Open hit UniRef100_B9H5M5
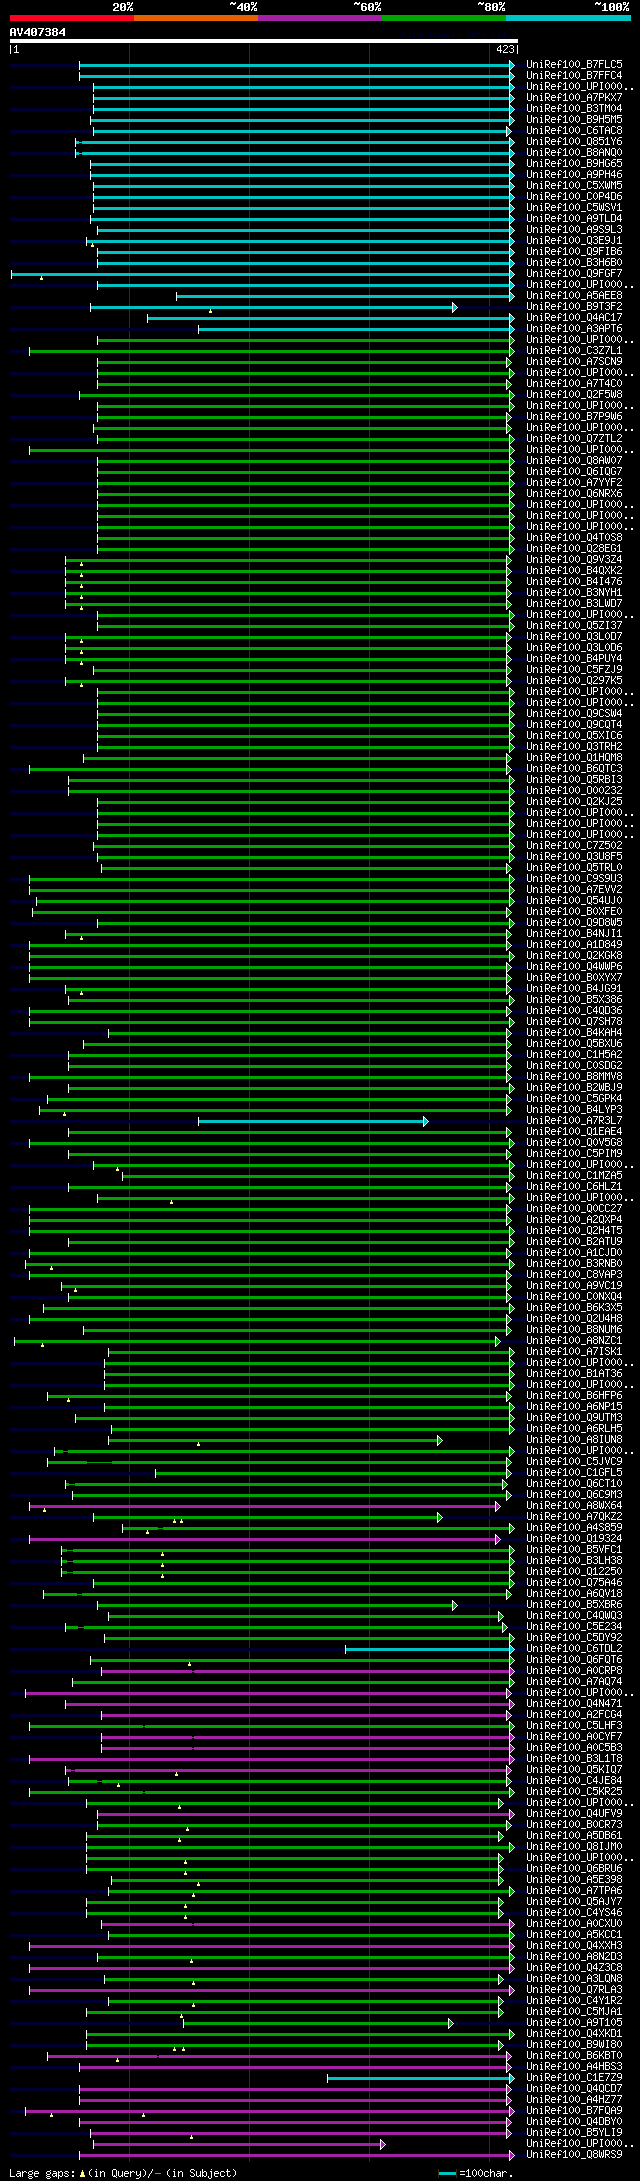Image resolution: width=640 pixels, height=2181 pixels. coord(574,120)
